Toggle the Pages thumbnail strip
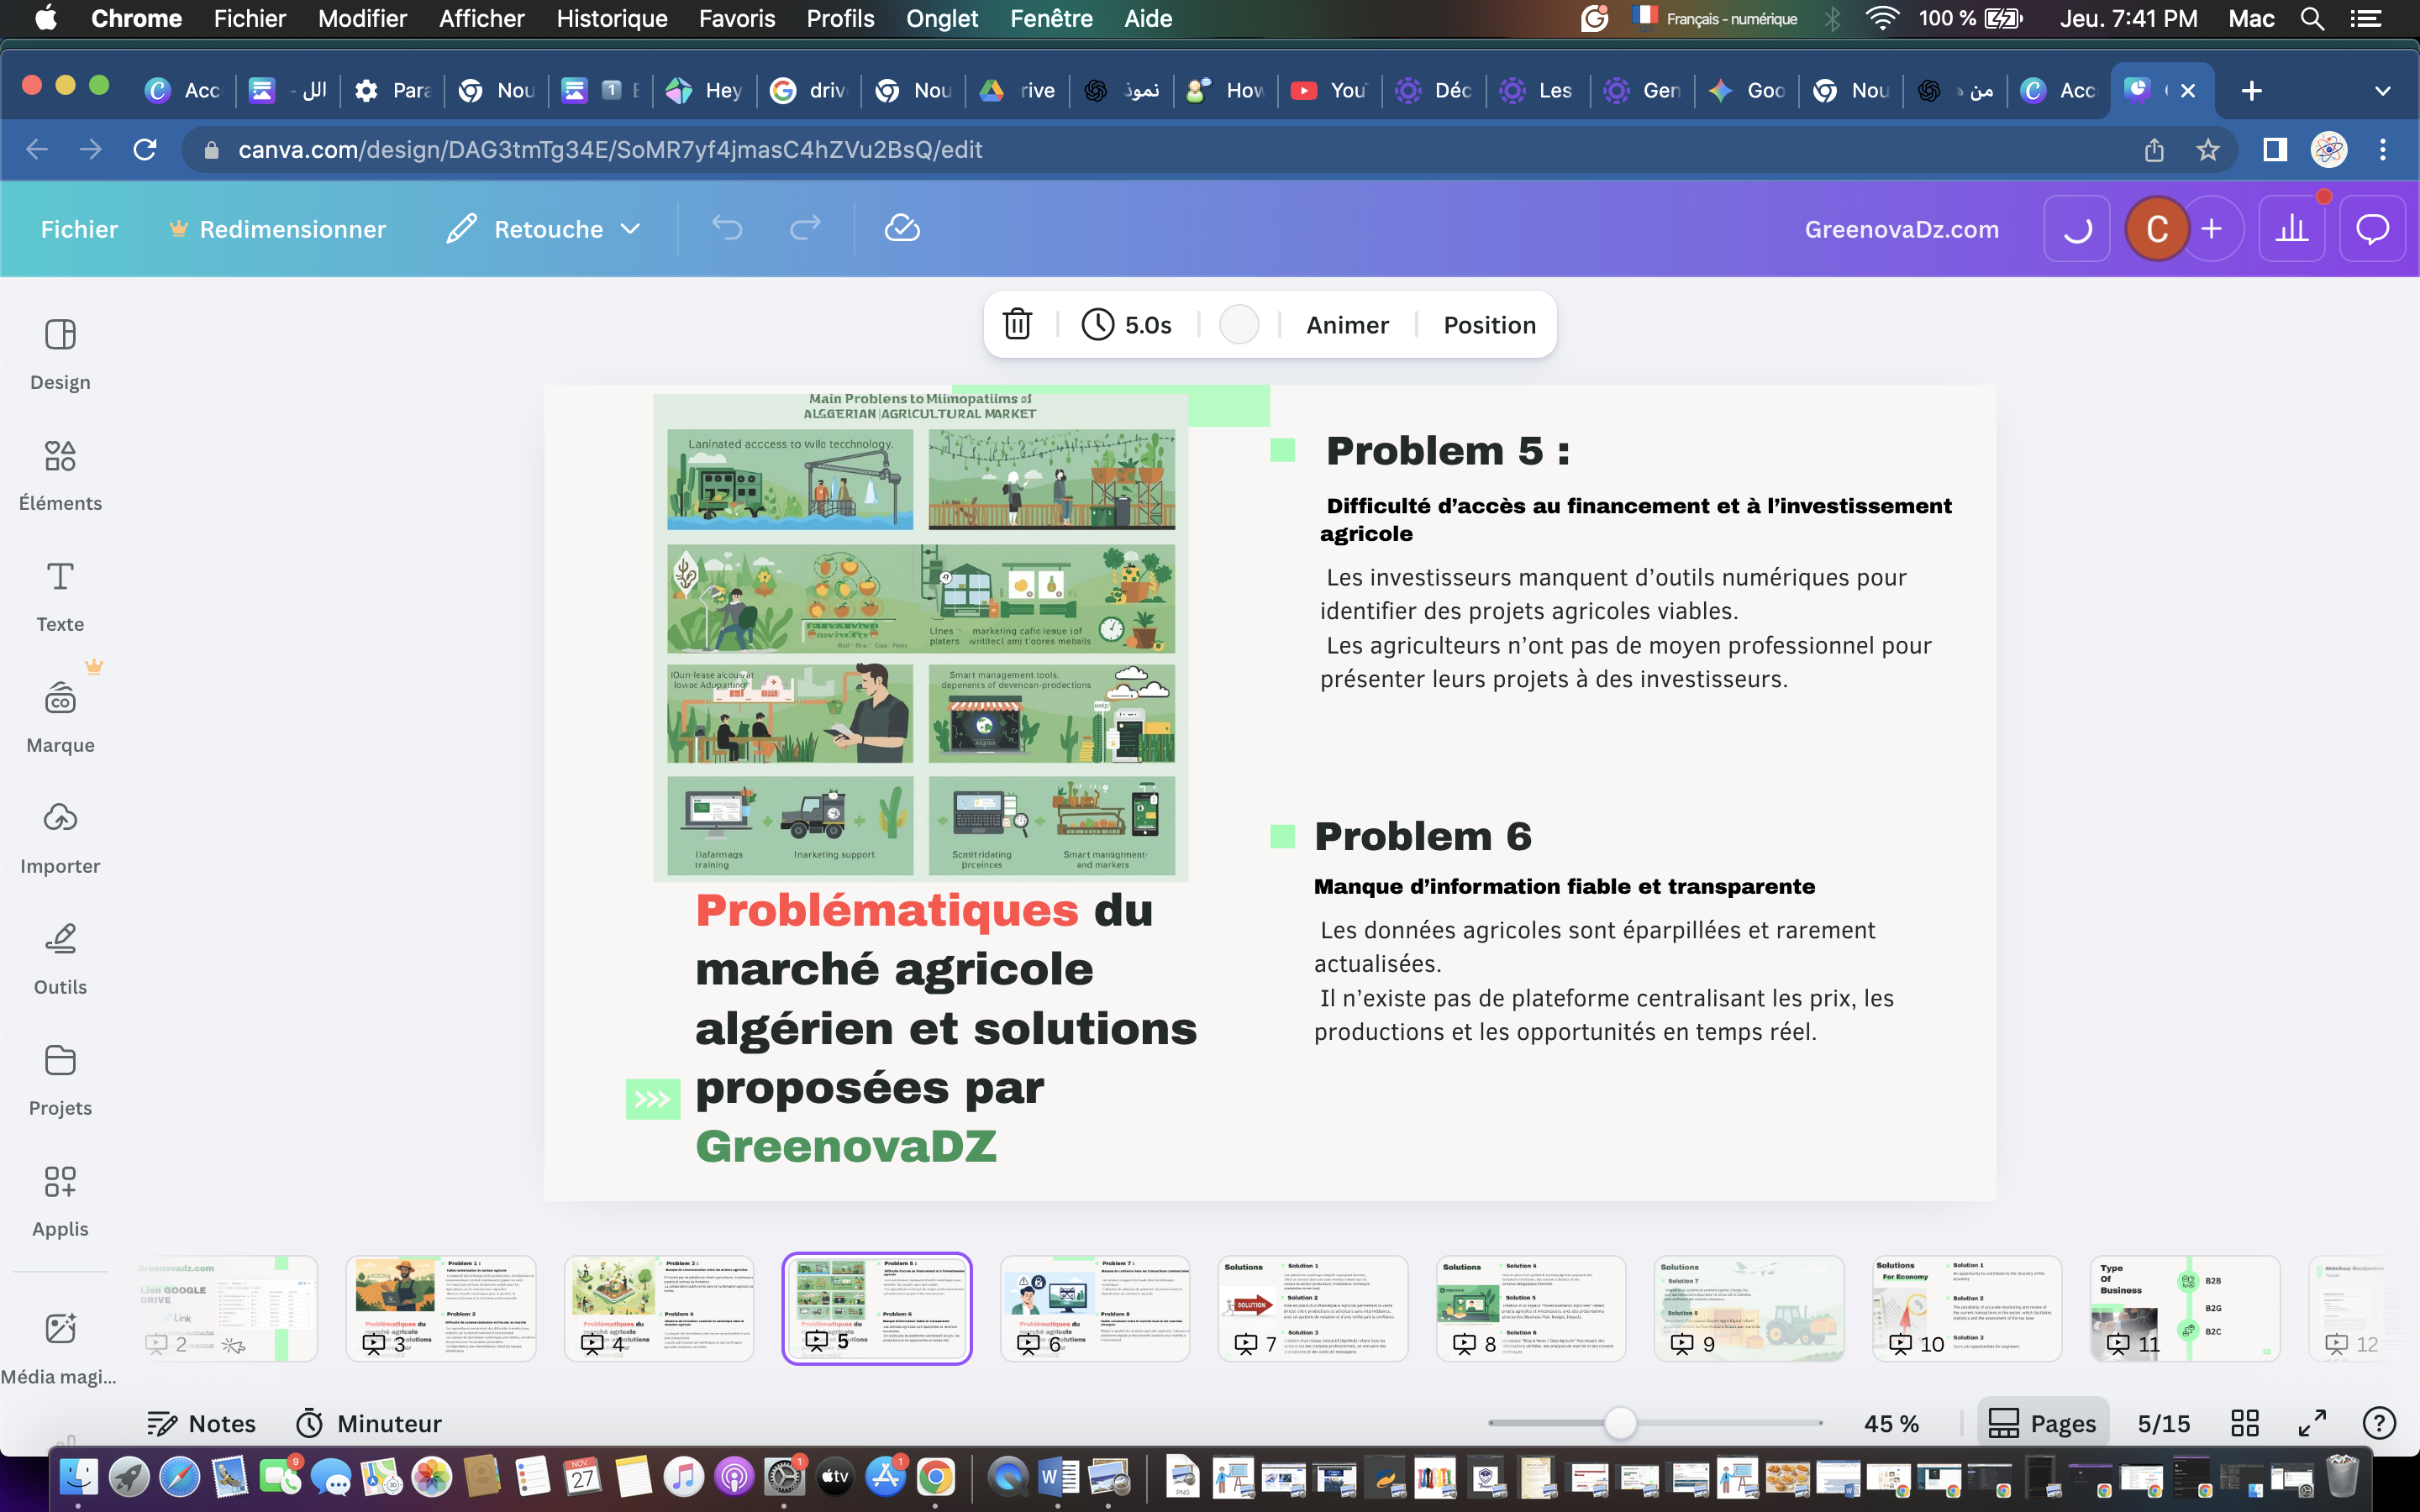 point(2043,1422)
